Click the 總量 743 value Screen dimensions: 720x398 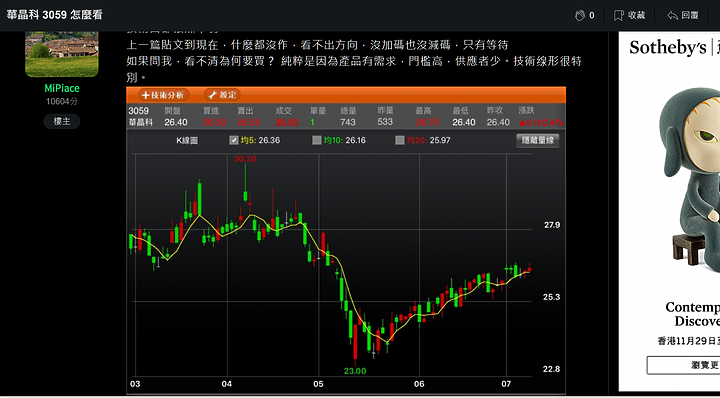348,122
